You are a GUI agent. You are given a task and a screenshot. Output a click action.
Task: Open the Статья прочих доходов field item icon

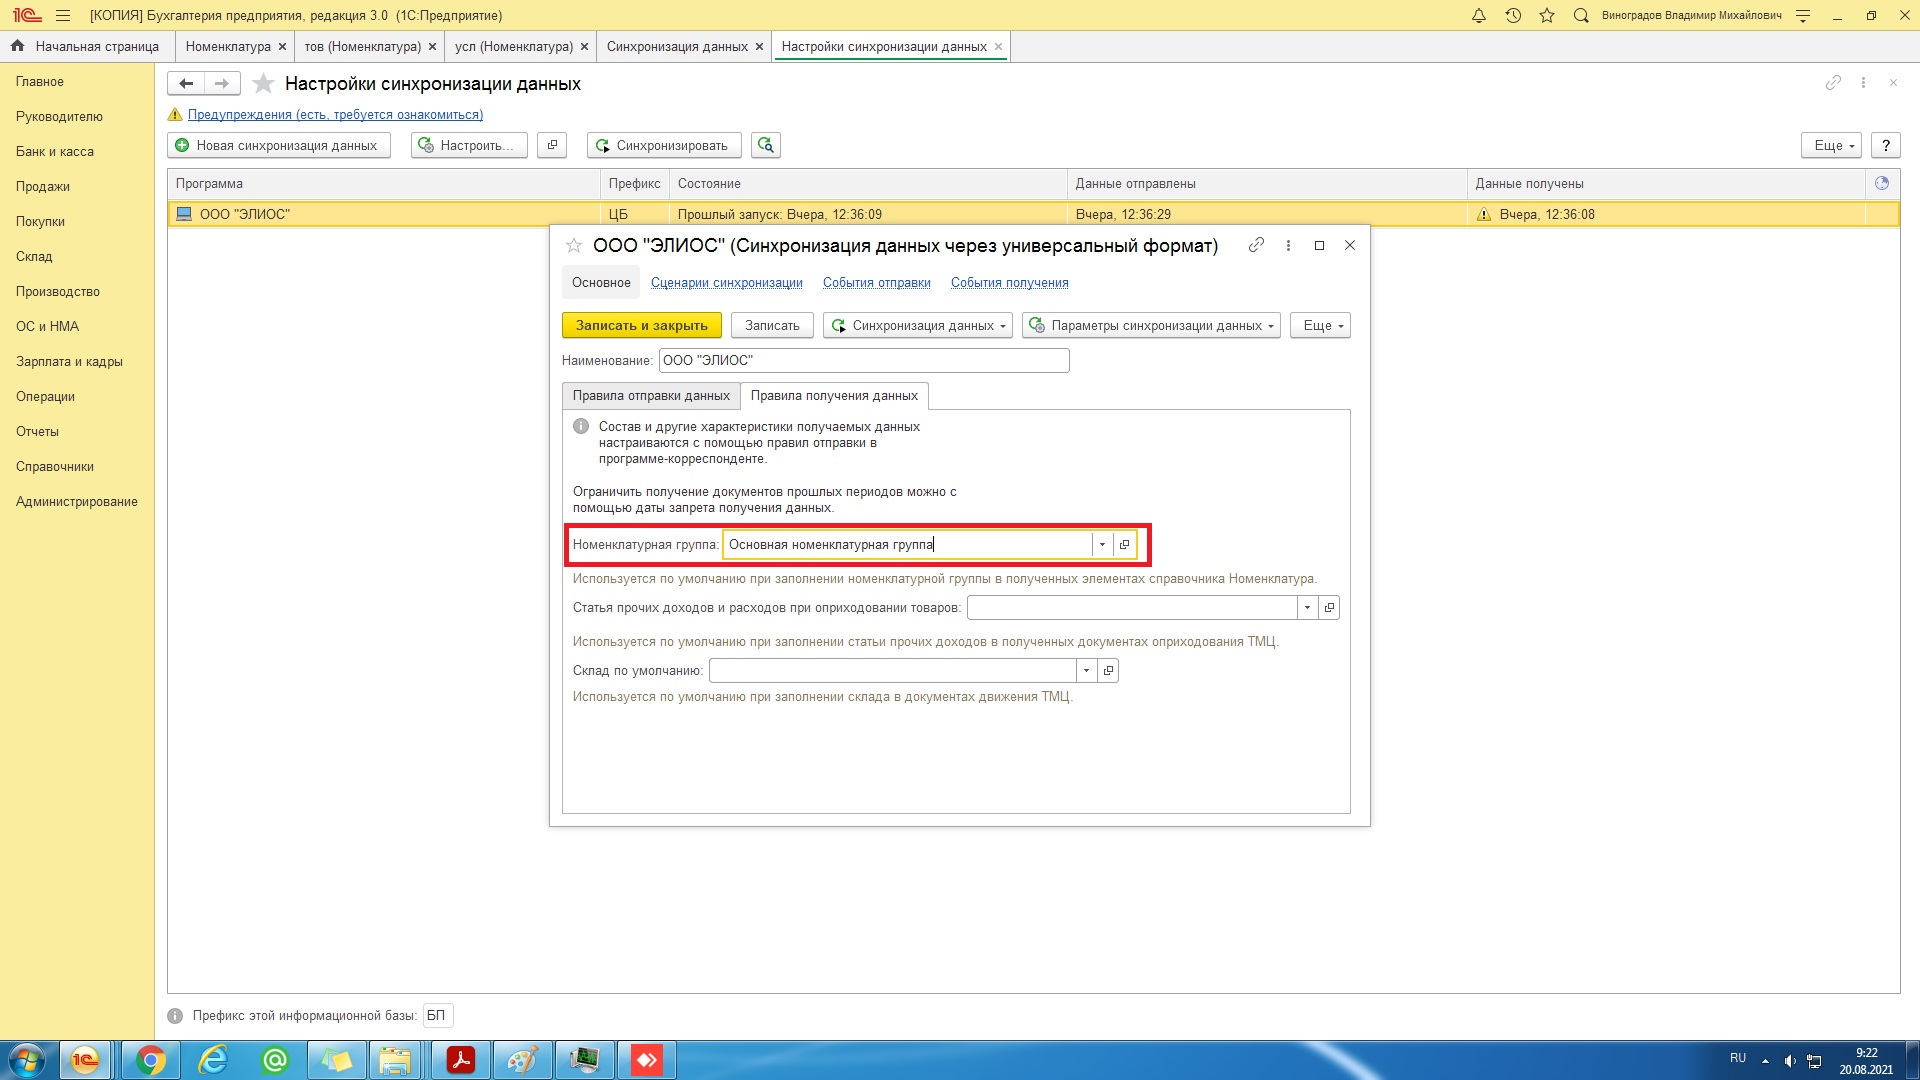click(1329, 607)
